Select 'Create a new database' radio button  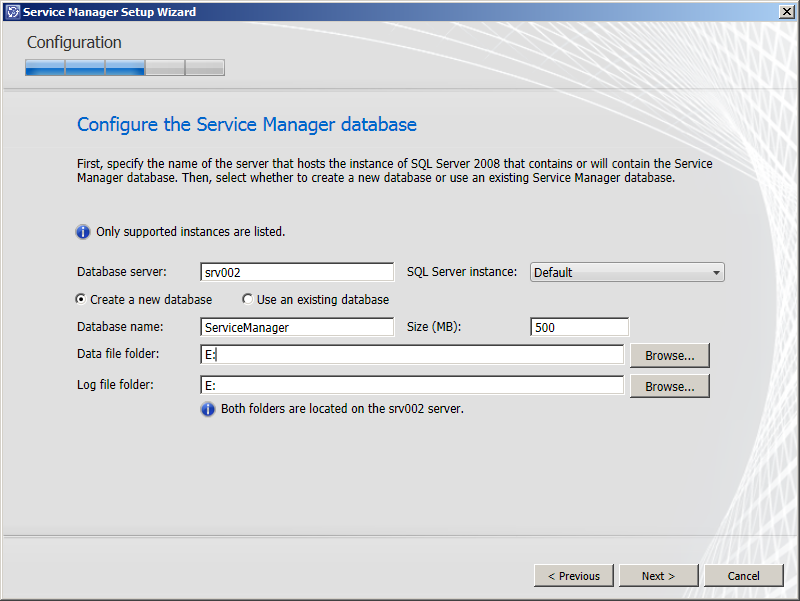click(81, 299)
